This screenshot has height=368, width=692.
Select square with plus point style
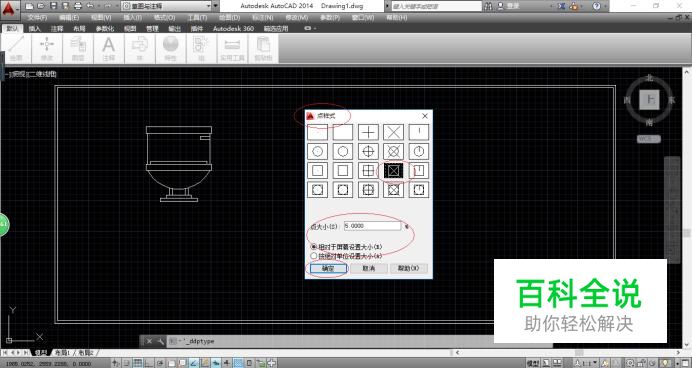tap(368, 170)
